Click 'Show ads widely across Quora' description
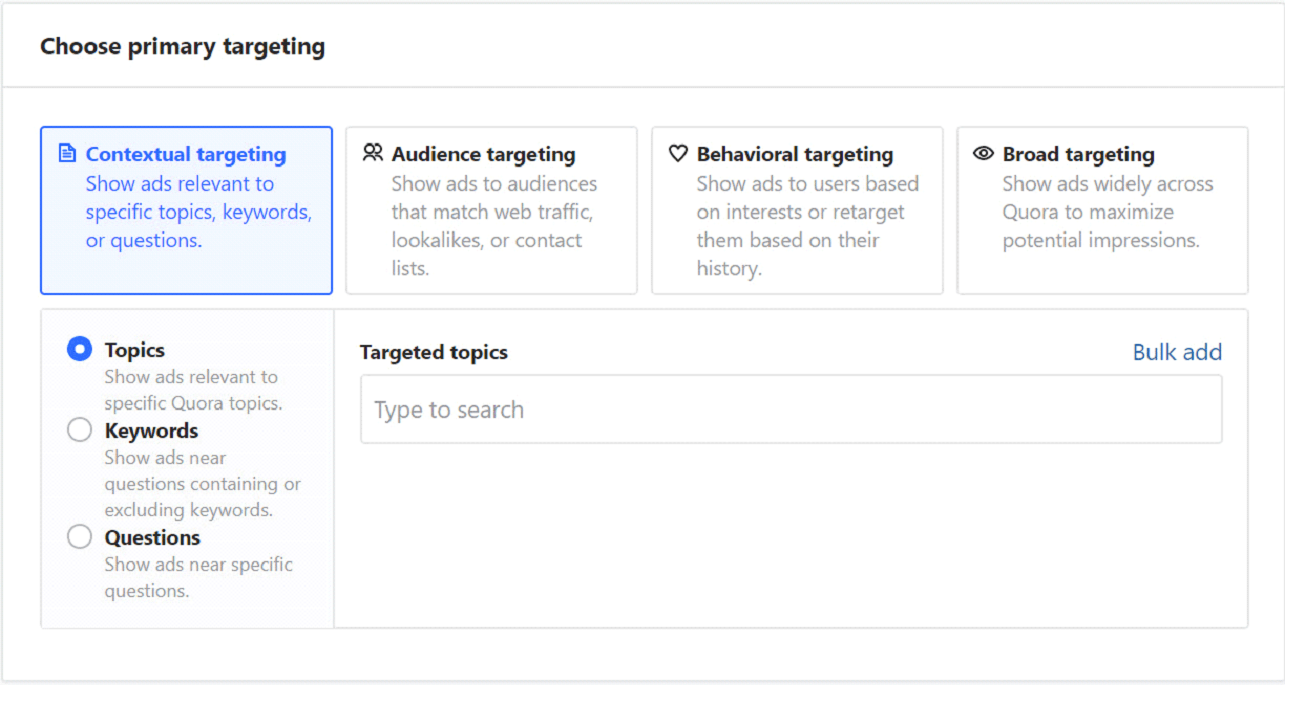This screenshot has width=1313, height=709. point(1108,212)
